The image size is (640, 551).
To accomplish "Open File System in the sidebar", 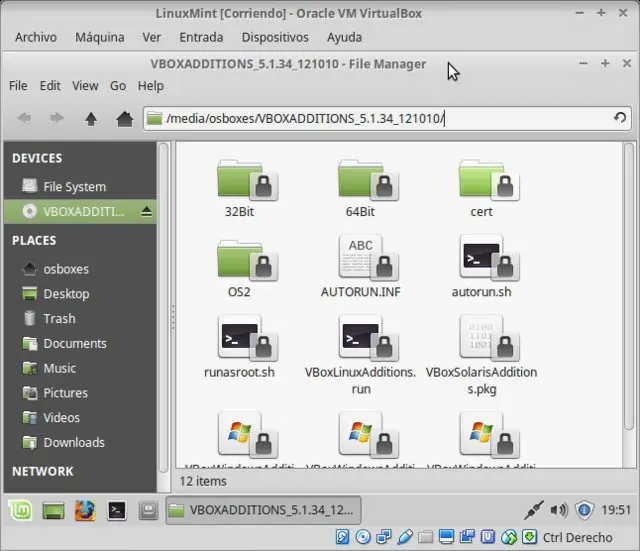I will tap(80, 187).
